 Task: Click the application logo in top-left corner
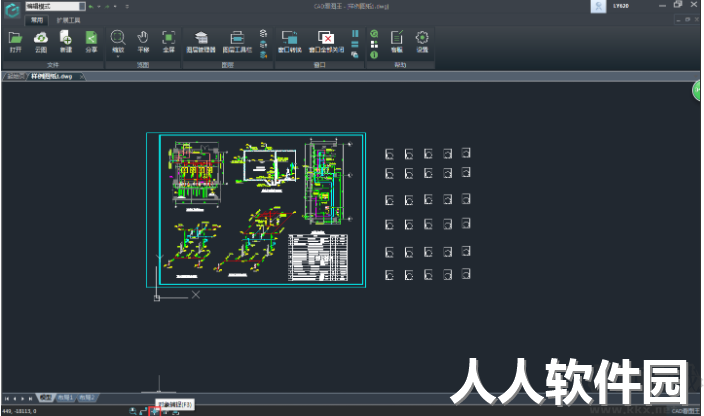[12, 10]
